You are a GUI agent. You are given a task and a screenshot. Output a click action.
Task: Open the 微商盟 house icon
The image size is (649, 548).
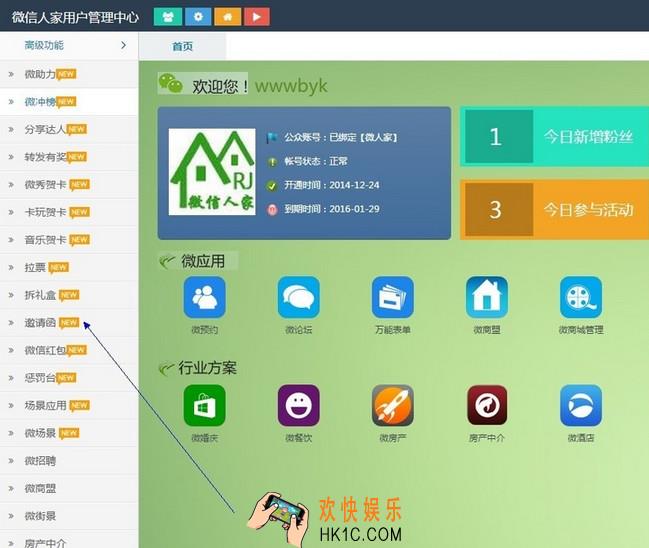pyautogui.click(x=487, y=297)
